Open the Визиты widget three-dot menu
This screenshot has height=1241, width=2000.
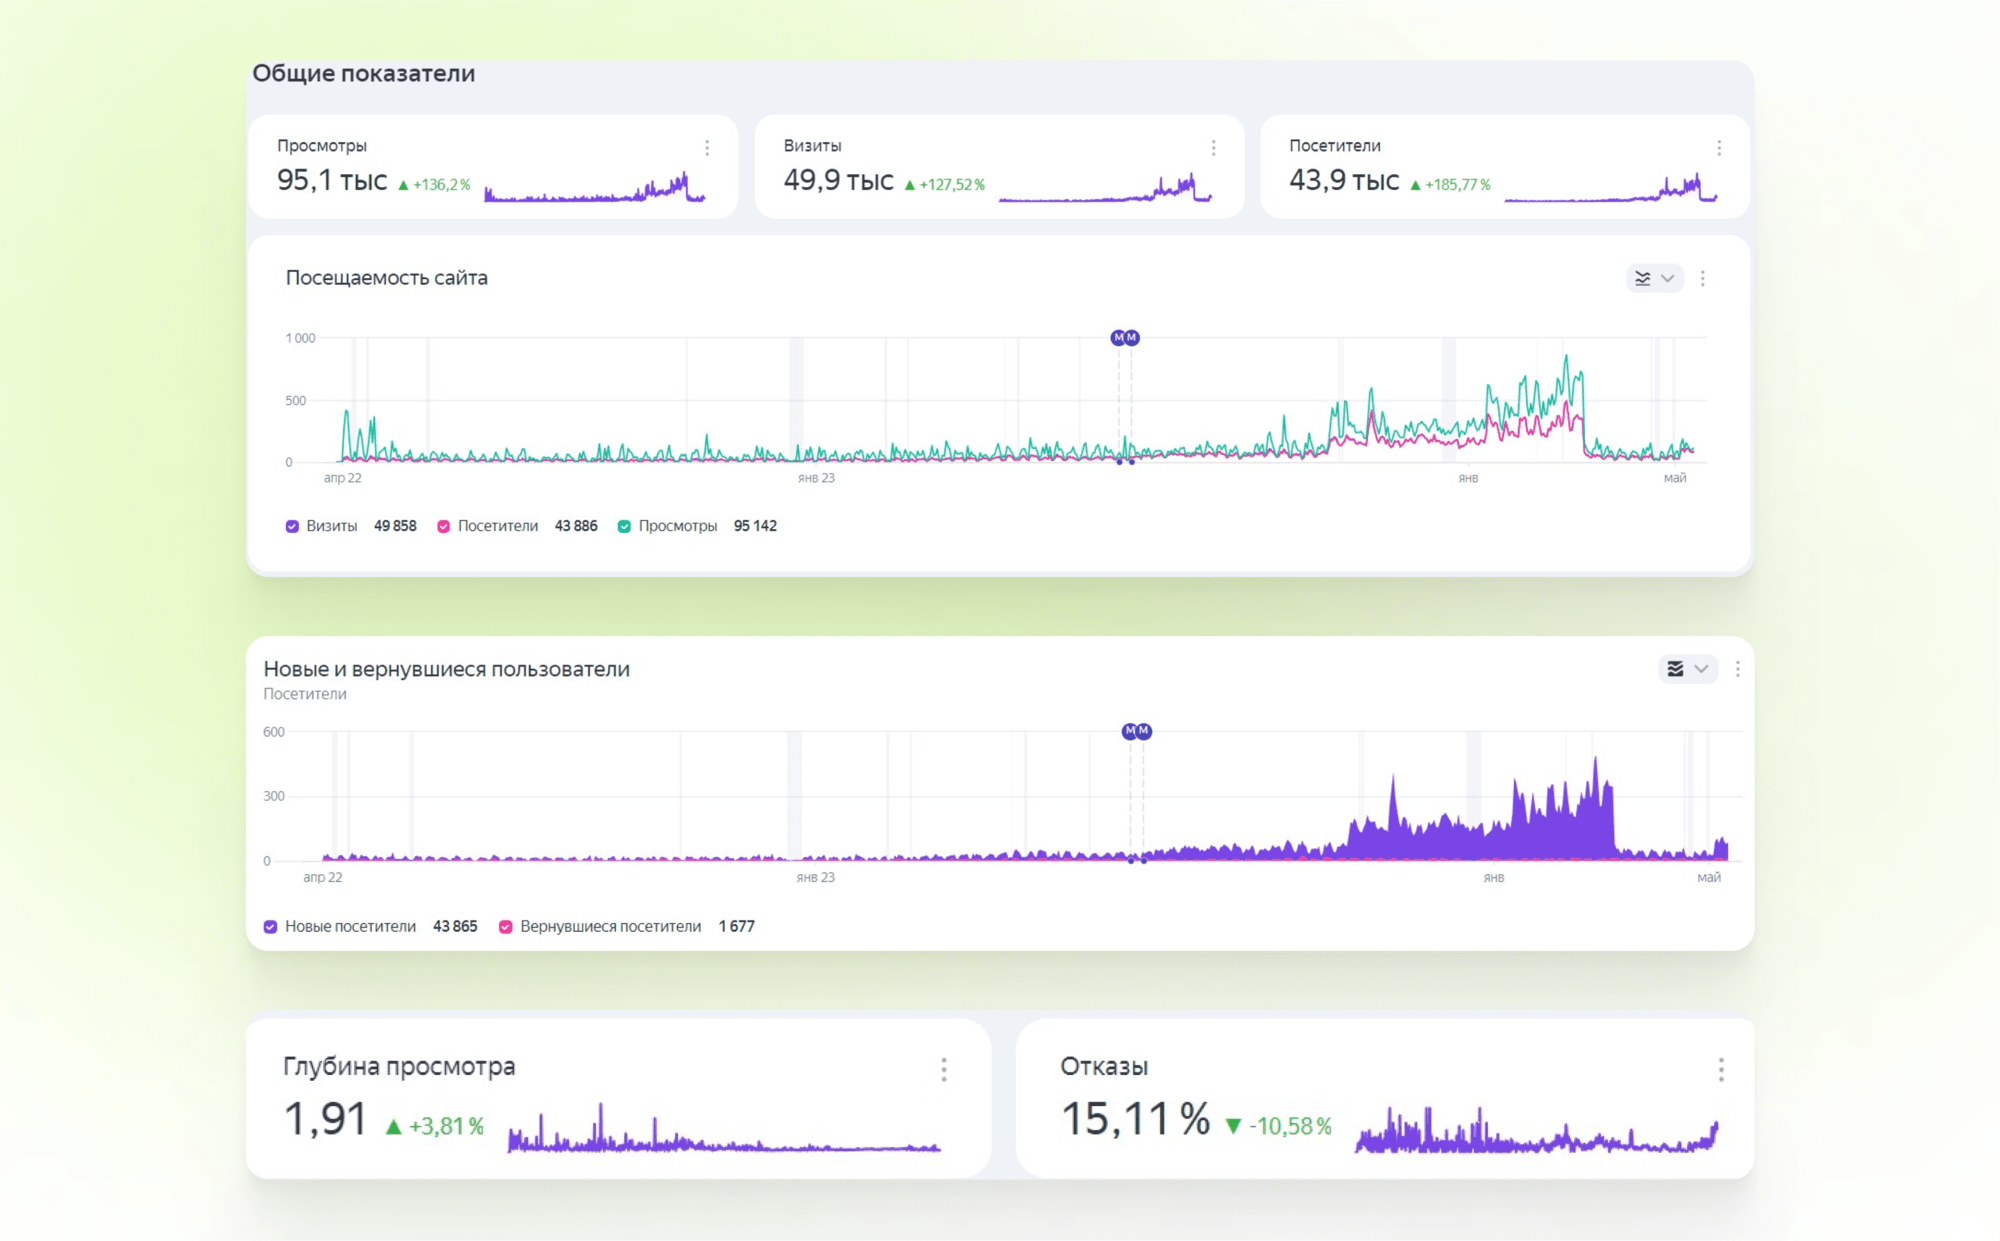(x=1213, y=148)
